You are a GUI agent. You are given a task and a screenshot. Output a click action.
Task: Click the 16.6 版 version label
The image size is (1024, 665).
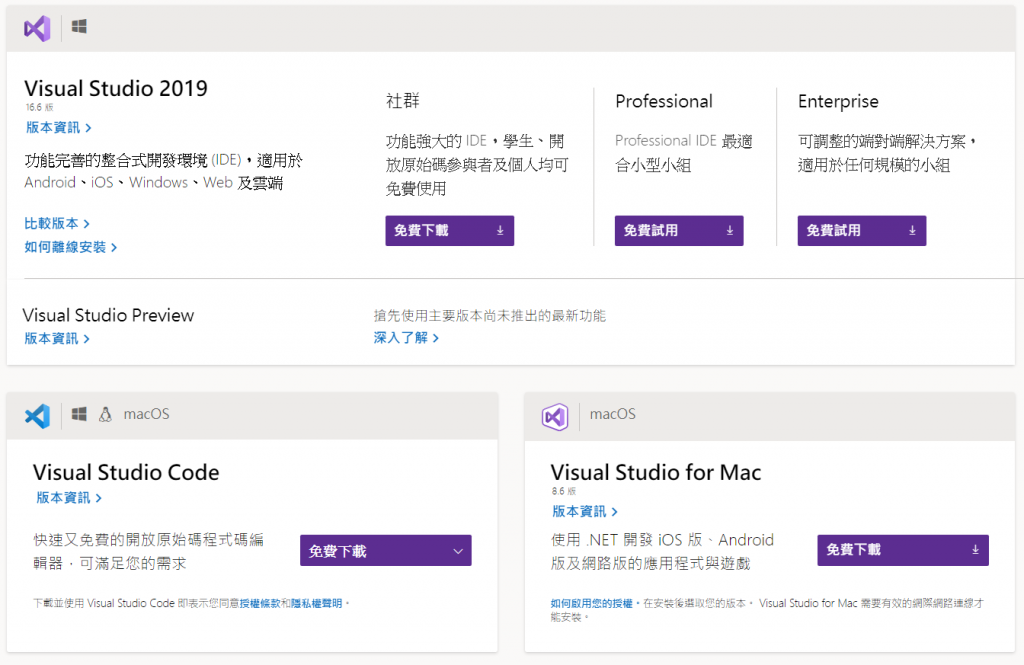pos(40,107)
